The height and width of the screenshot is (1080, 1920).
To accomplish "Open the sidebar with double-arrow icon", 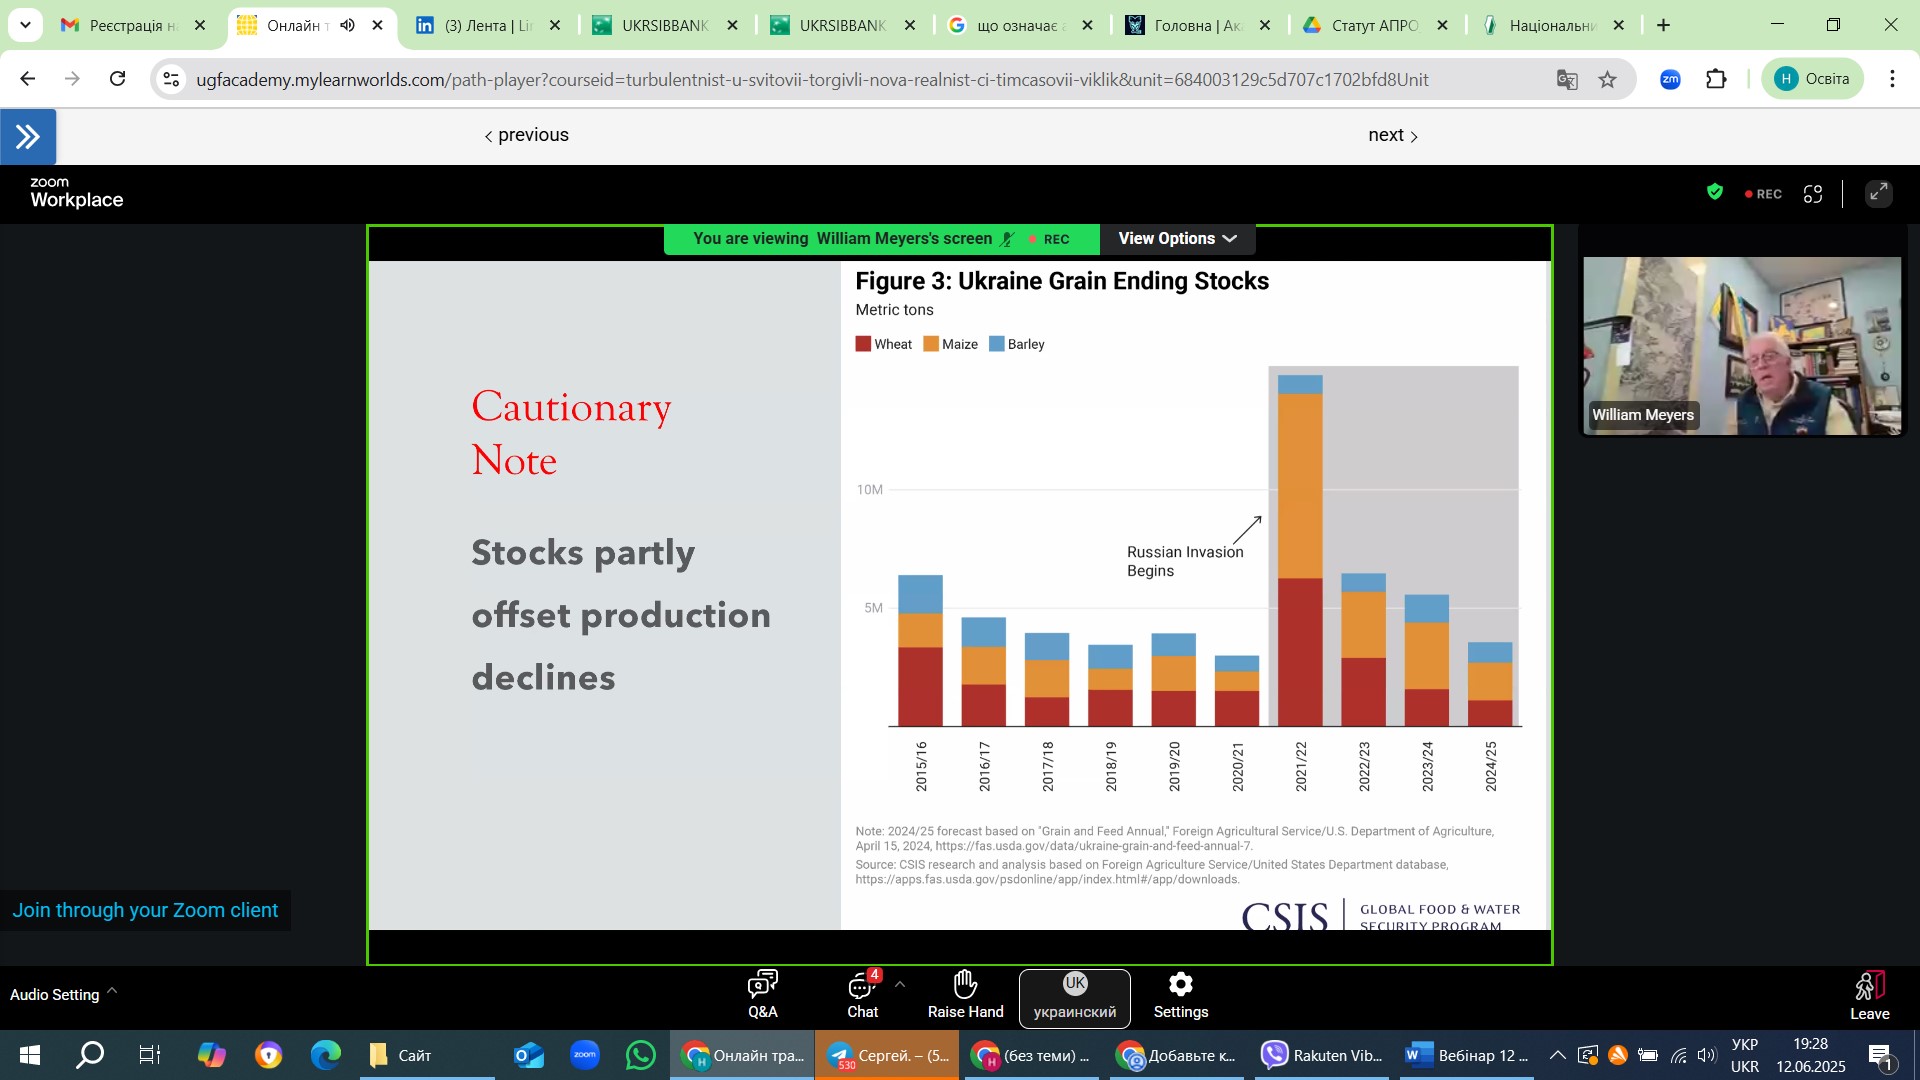I will click(28, 137).
